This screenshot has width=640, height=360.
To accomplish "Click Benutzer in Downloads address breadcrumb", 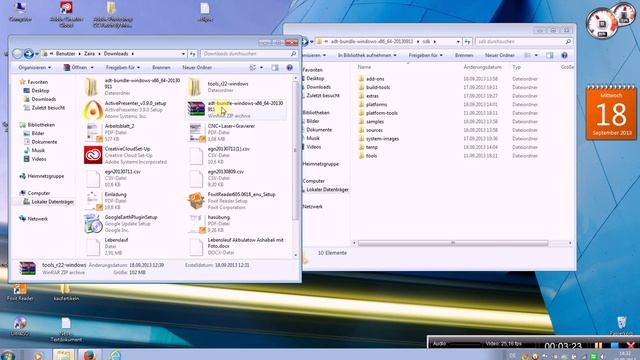I will click(x=65, y=53).
